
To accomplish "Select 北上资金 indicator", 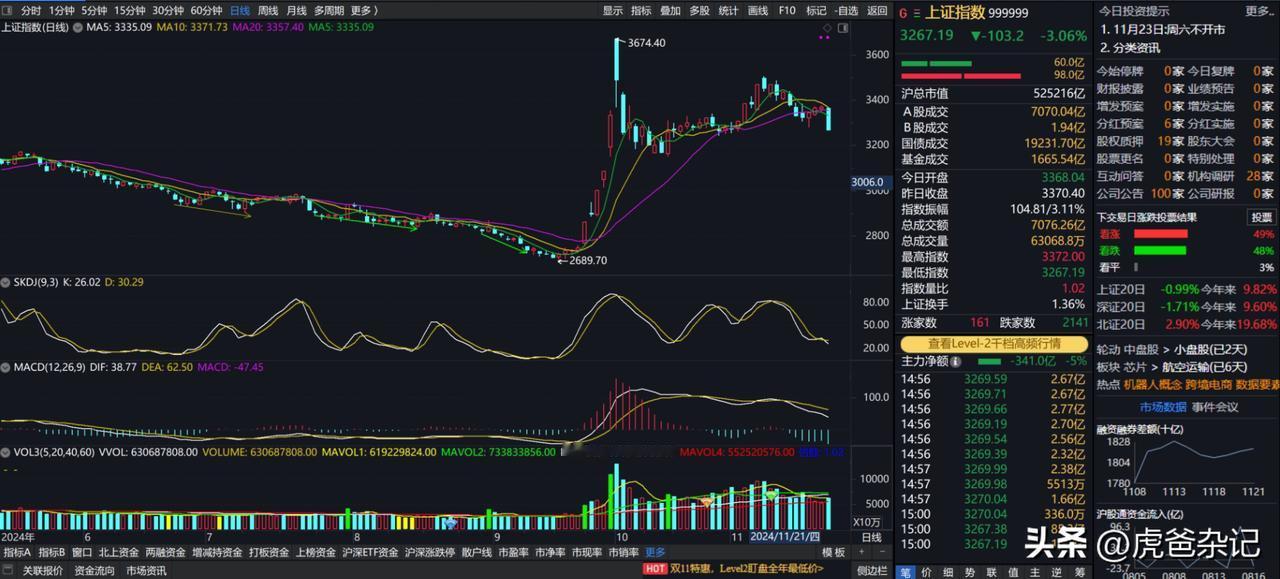I will [119, 552].
